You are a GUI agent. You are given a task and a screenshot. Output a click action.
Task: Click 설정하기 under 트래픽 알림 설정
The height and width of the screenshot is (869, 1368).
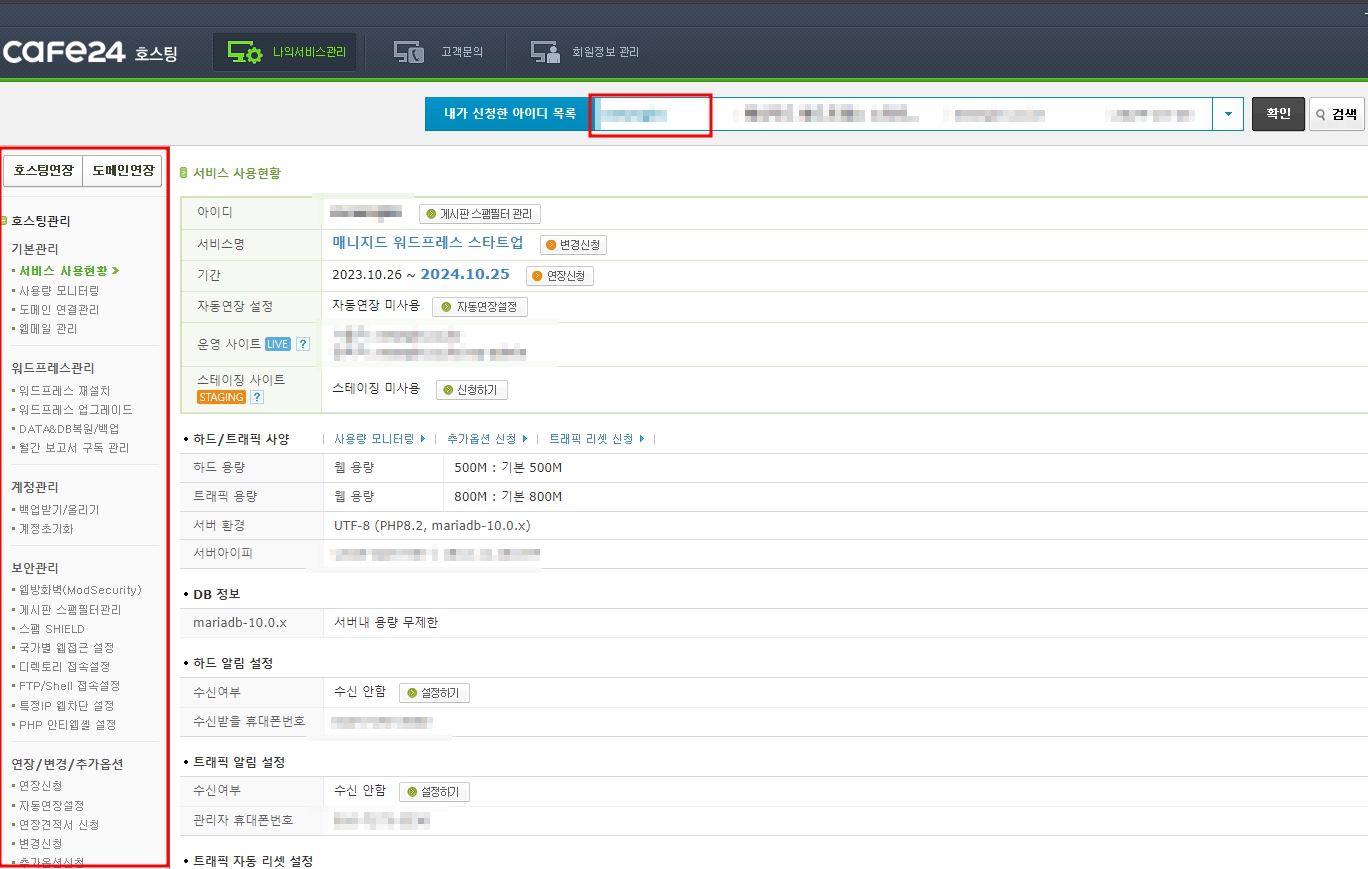434,792
